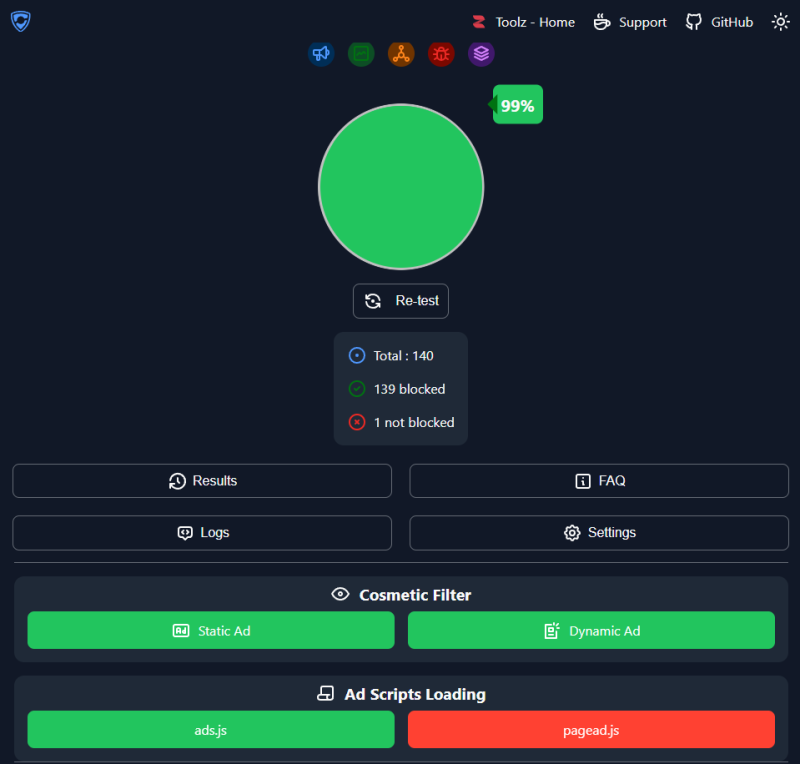
Task: Click the Ad Scripts Loading heading icon
Action: (326, 694)
